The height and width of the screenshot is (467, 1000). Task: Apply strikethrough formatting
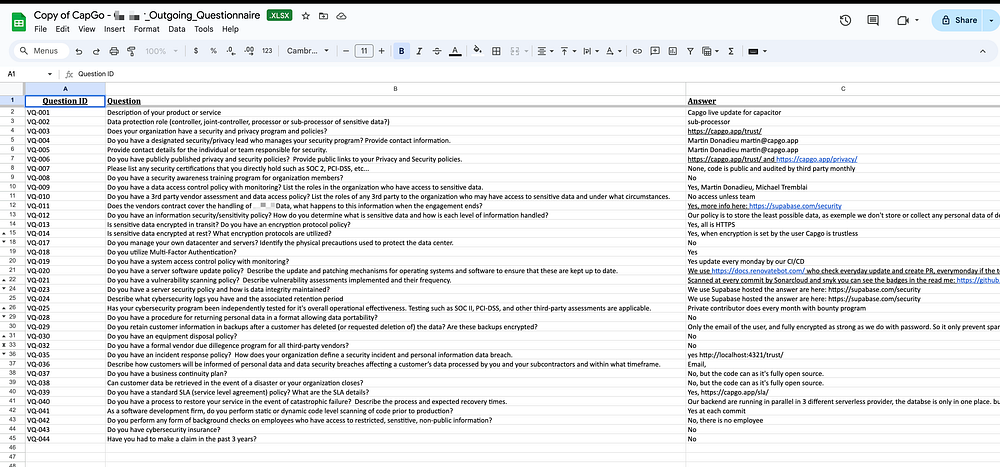437,51
